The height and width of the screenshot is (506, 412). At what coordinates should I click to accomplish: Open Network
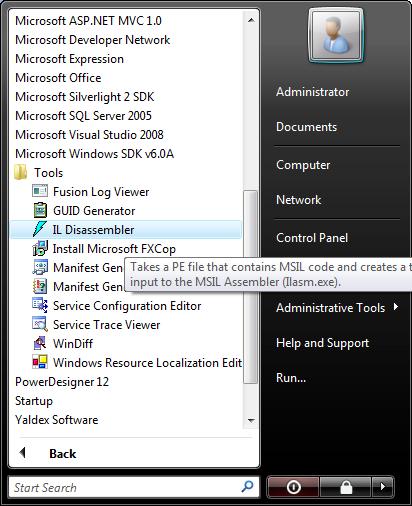click(x=299, y=200)
